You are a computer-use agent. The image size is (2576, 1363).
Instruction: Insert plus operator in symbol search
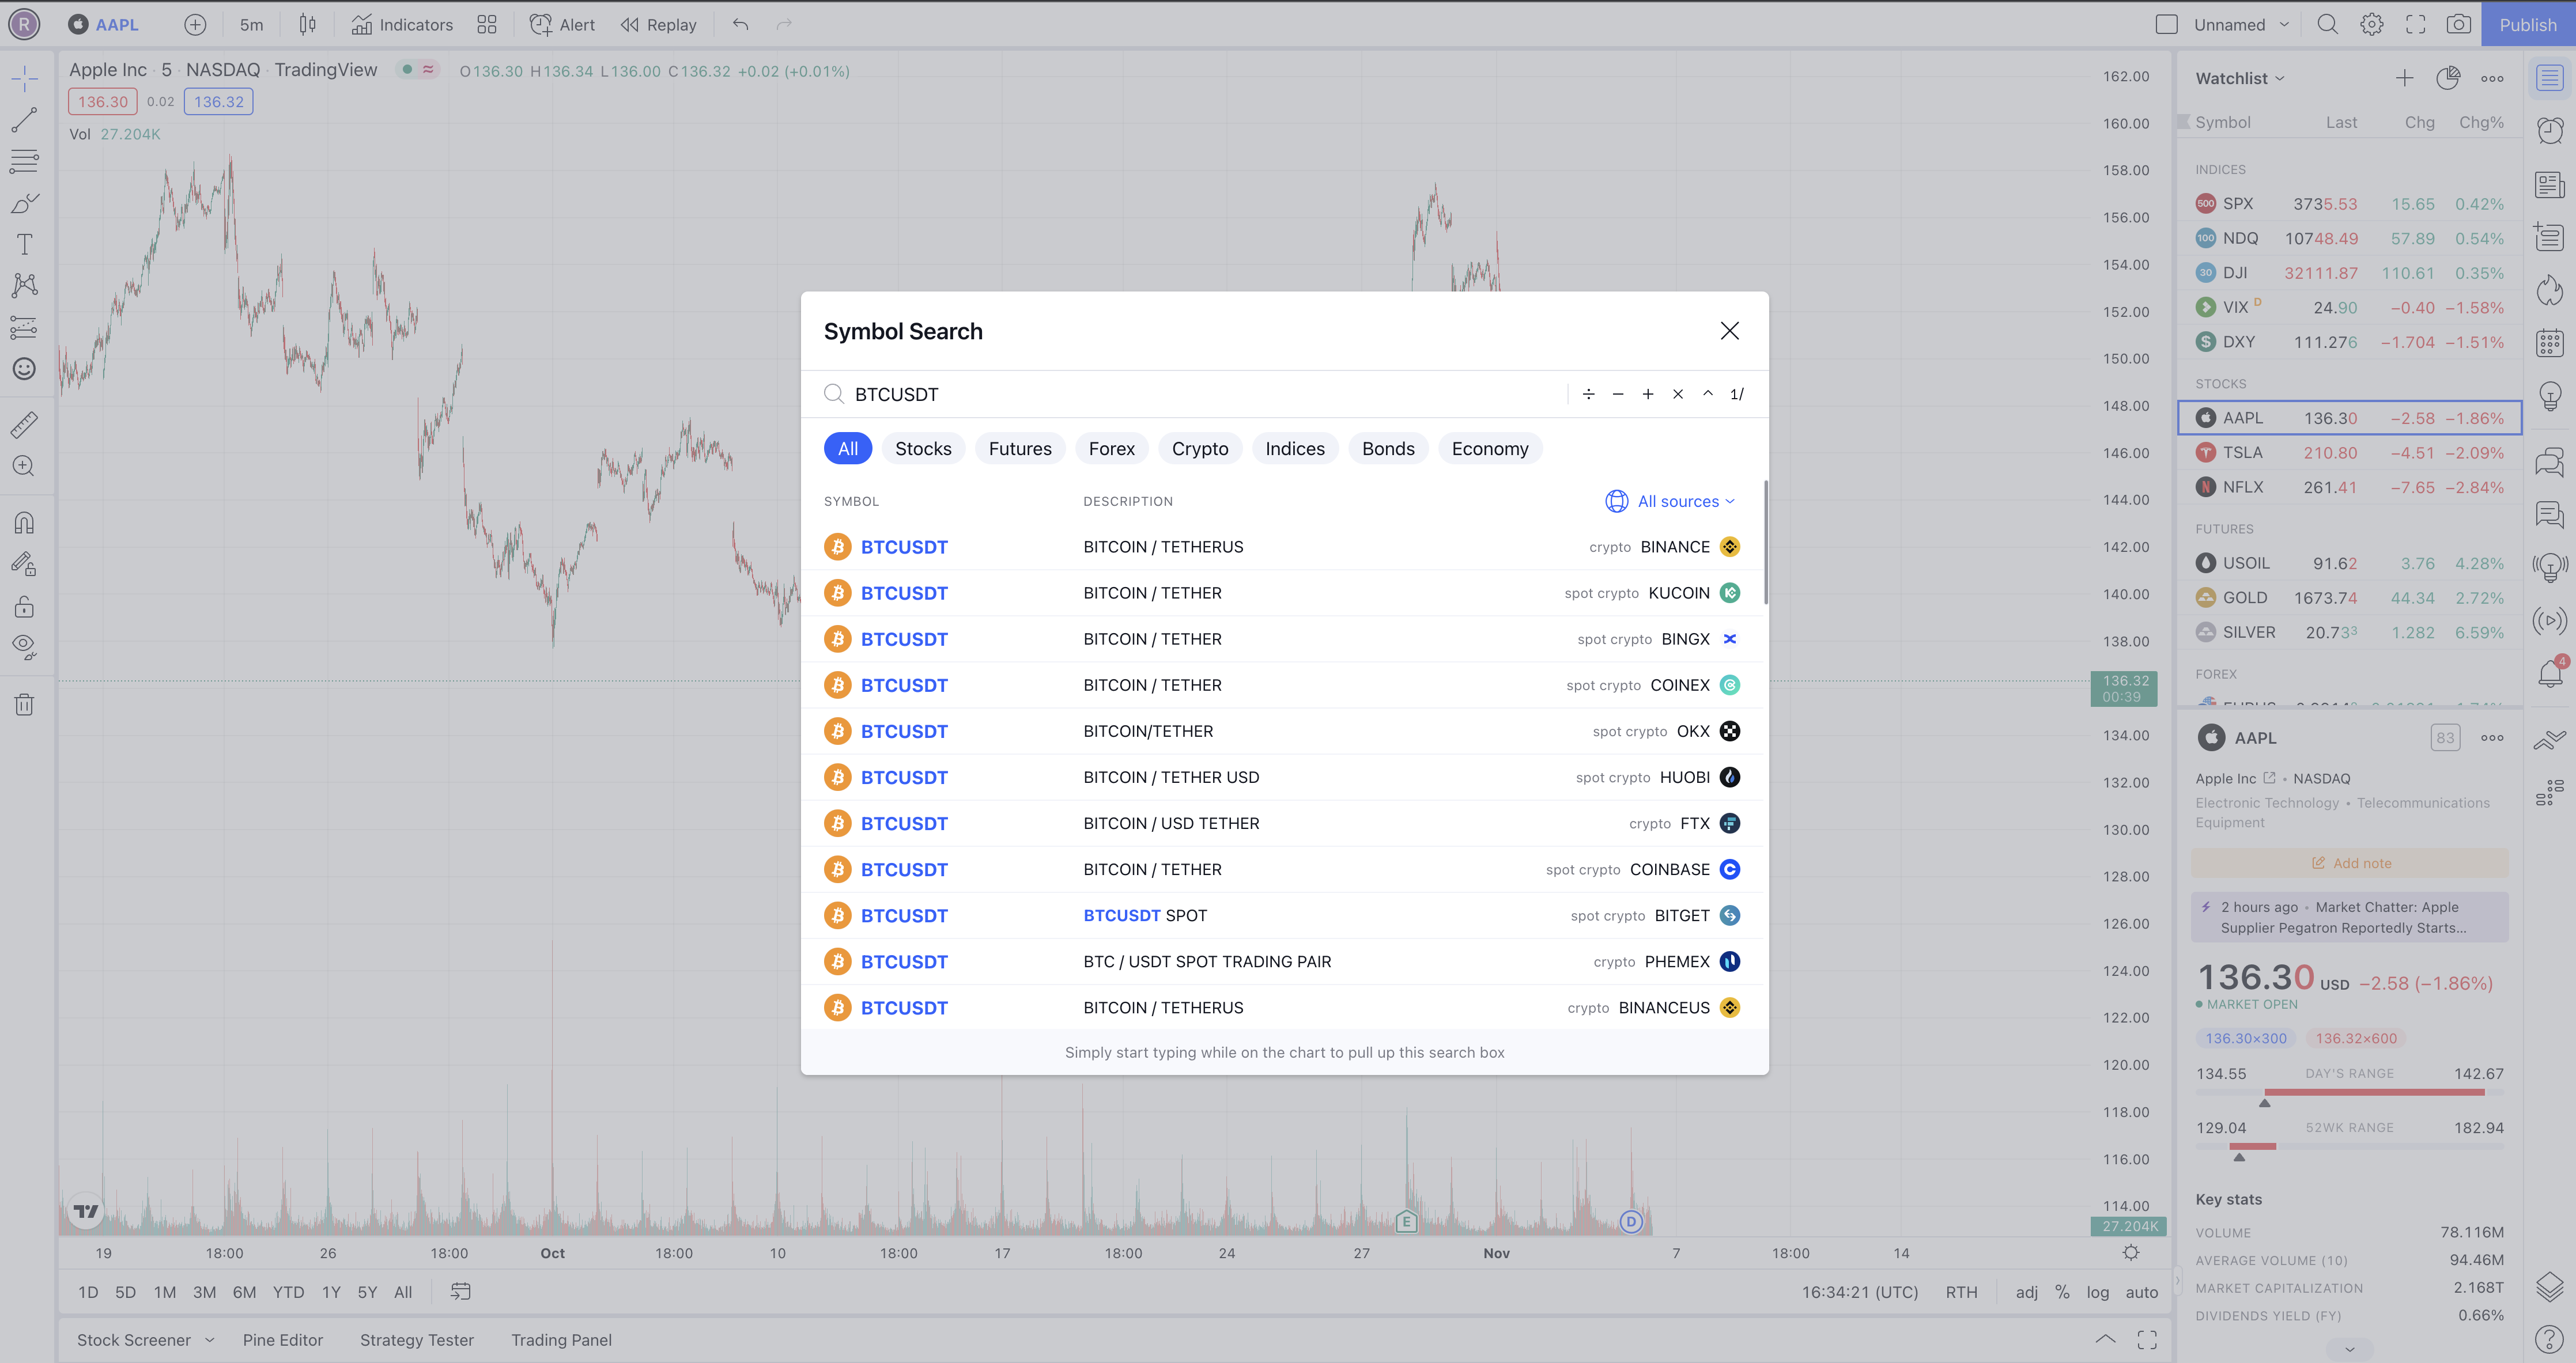[1648, 394]
